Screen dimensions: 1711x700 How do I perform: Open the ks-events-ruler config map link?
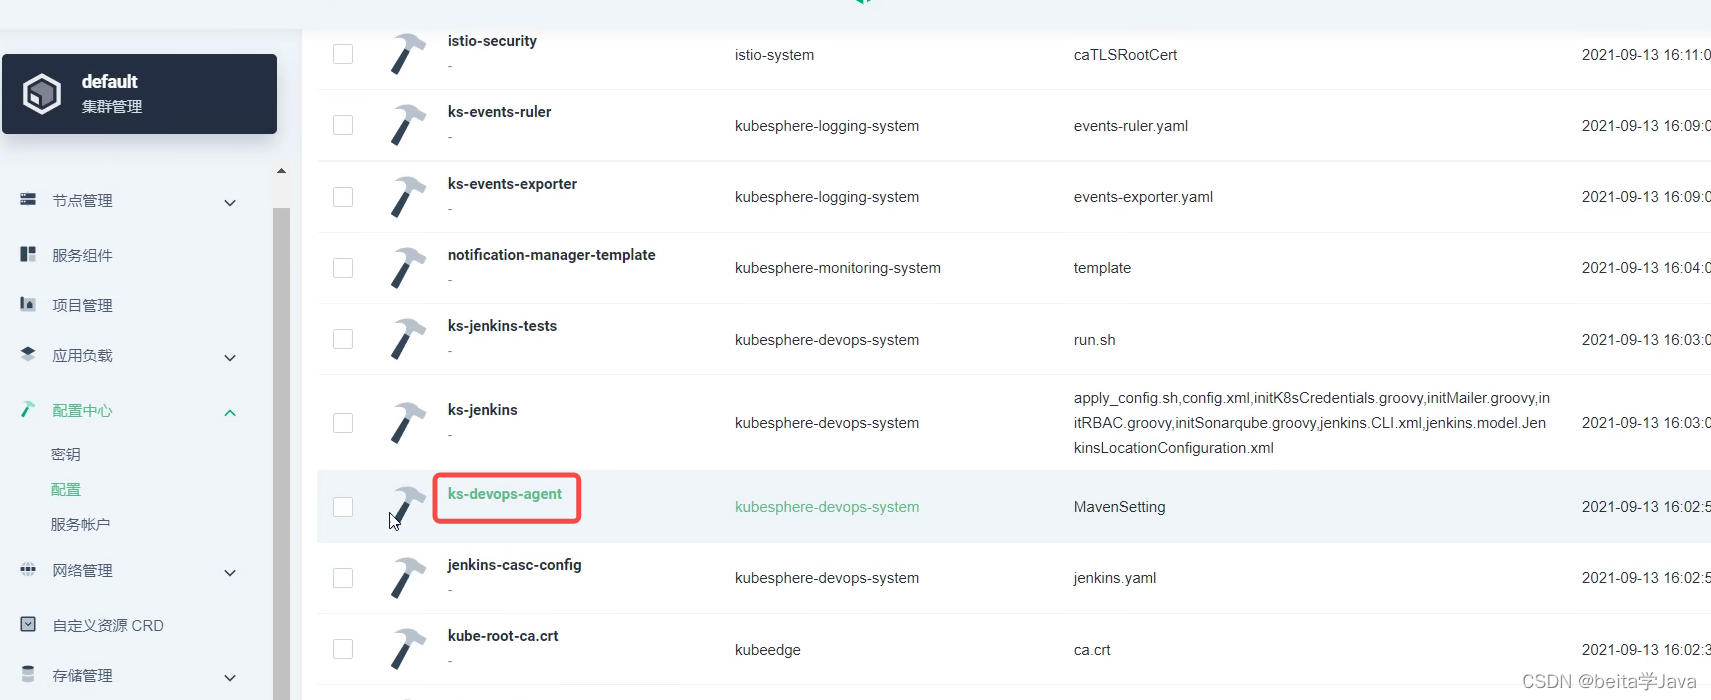pyautogui.click(x=499, y=112)
